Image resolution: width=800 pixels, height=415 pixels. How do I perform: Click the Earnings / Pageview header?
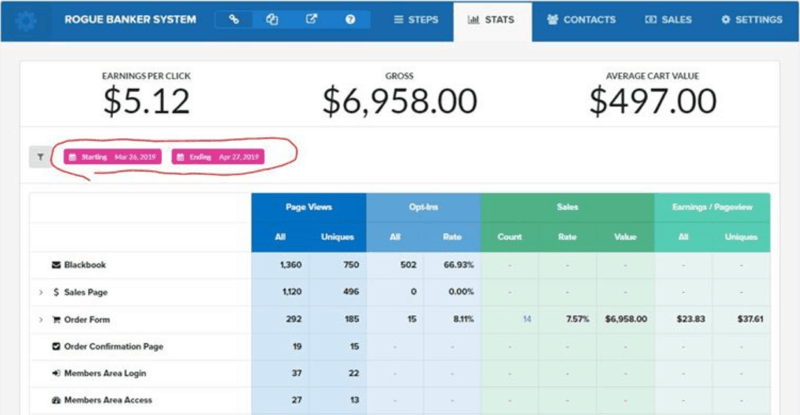pyautogui.click(x=712, y=207)
